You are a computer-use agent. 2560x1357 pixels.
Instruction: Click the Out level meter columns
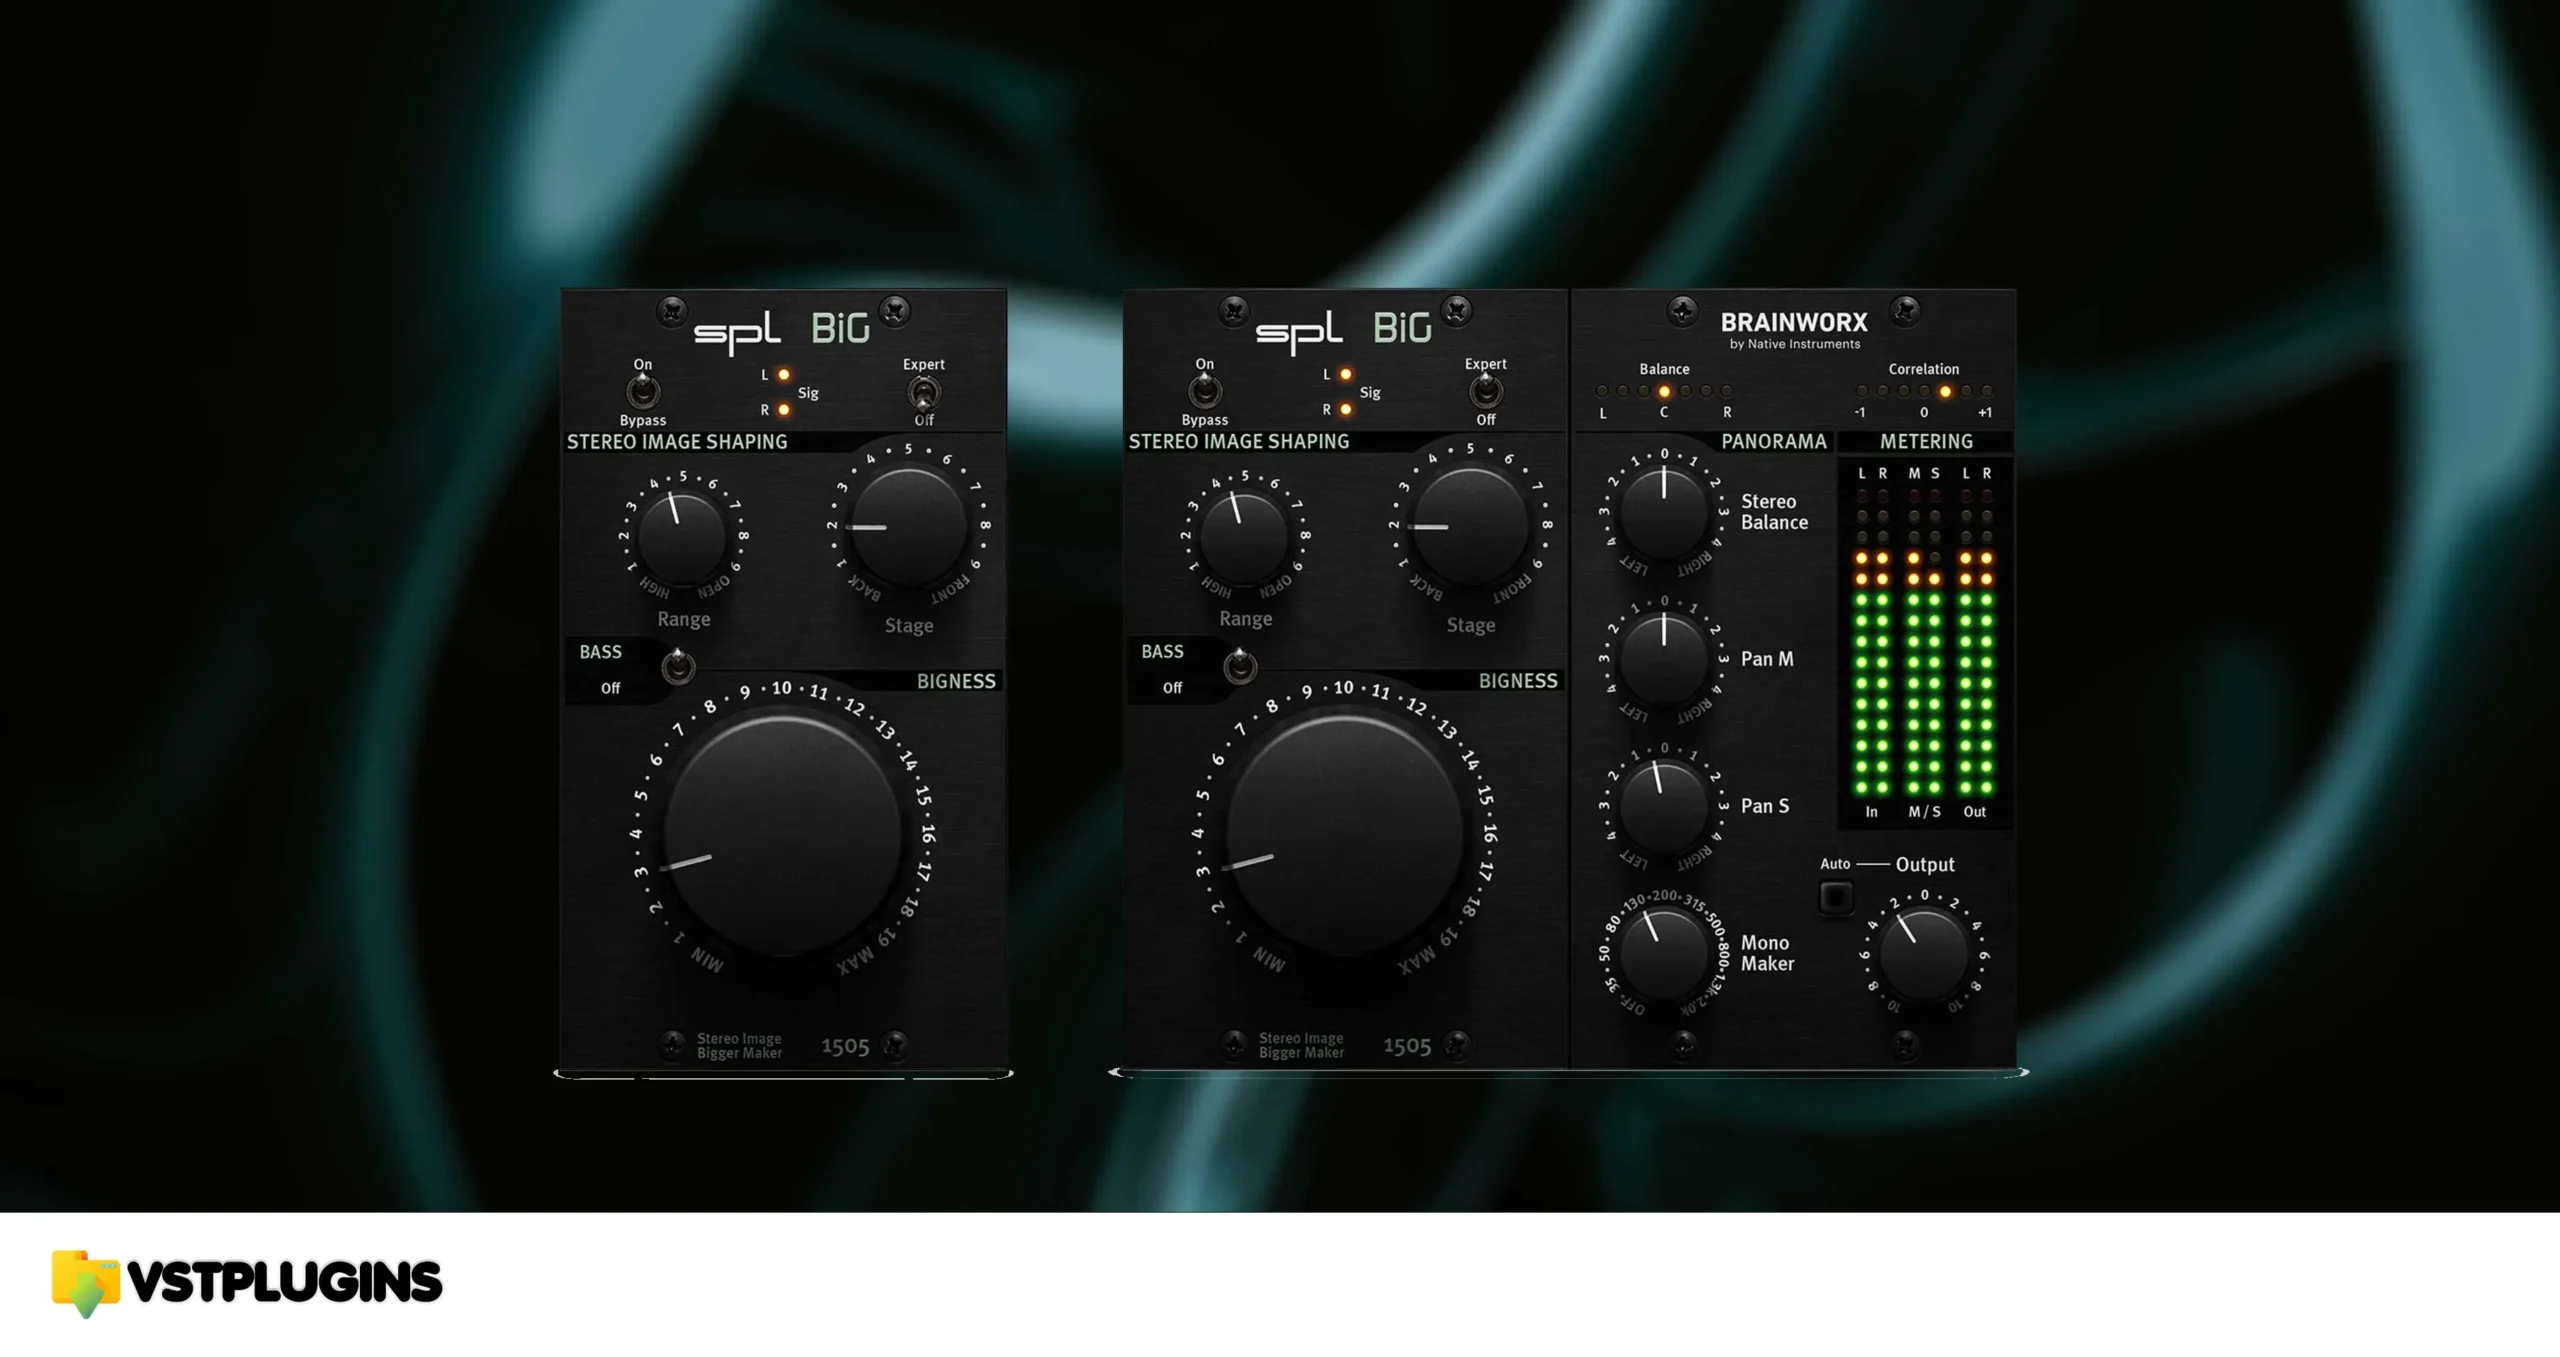coord(1976,640)
